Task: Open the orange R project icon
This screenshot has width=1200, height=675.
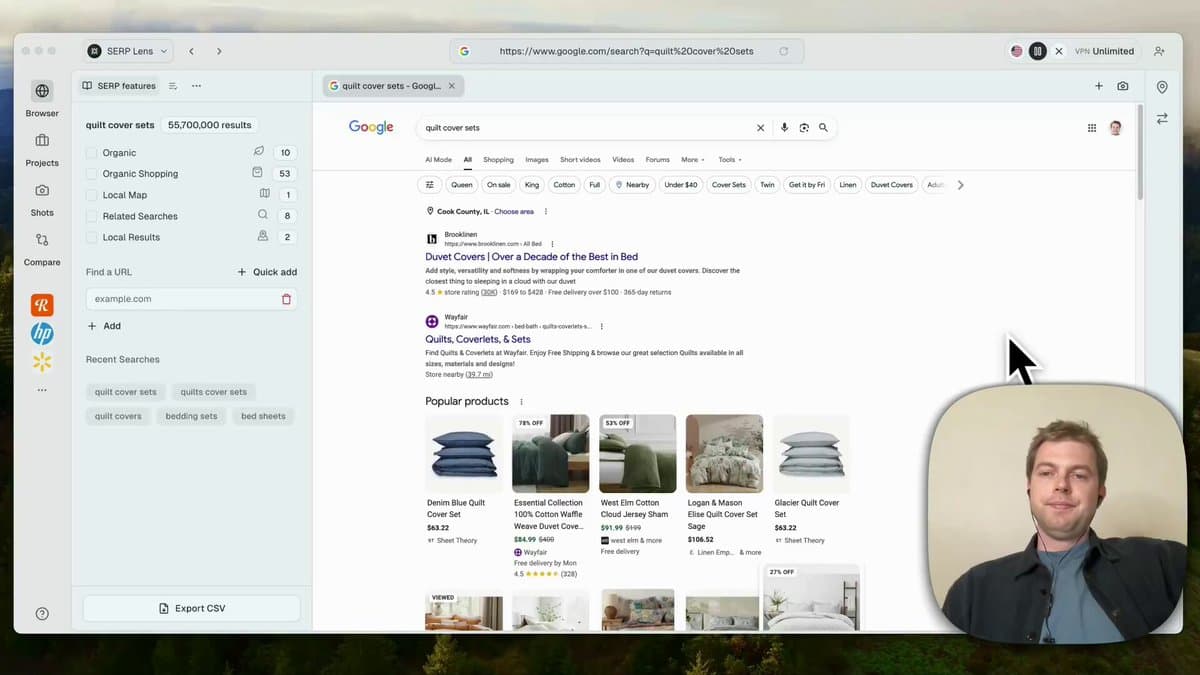Action: tap(42, 306)
